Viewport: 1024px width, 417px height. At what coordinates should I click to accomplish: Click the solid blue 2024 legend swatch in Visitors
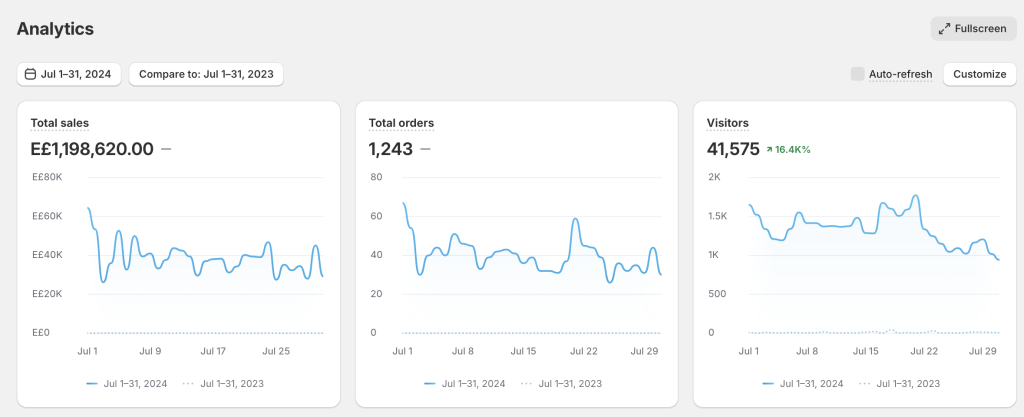[768, 383]
